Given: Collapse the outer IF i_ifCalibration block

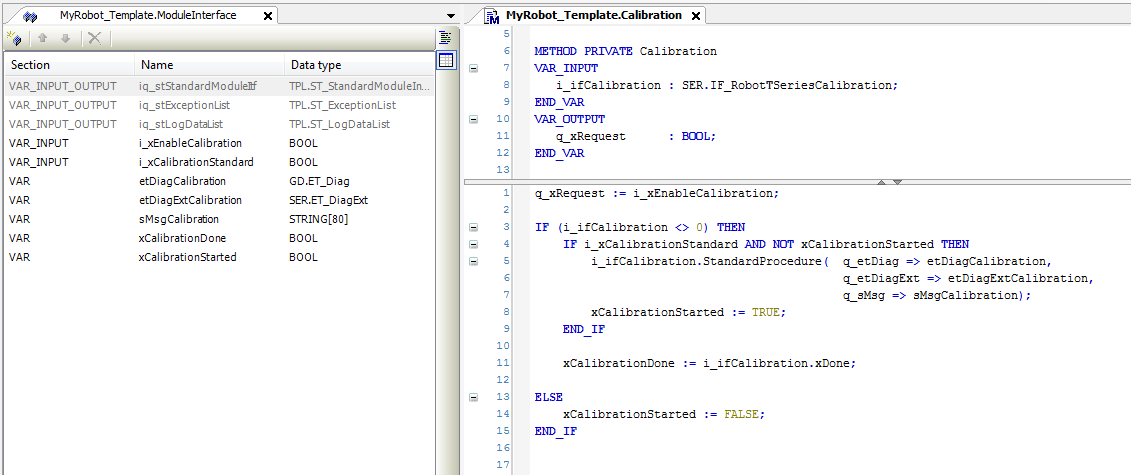Looking at the screenshot, I should [473, 227].
